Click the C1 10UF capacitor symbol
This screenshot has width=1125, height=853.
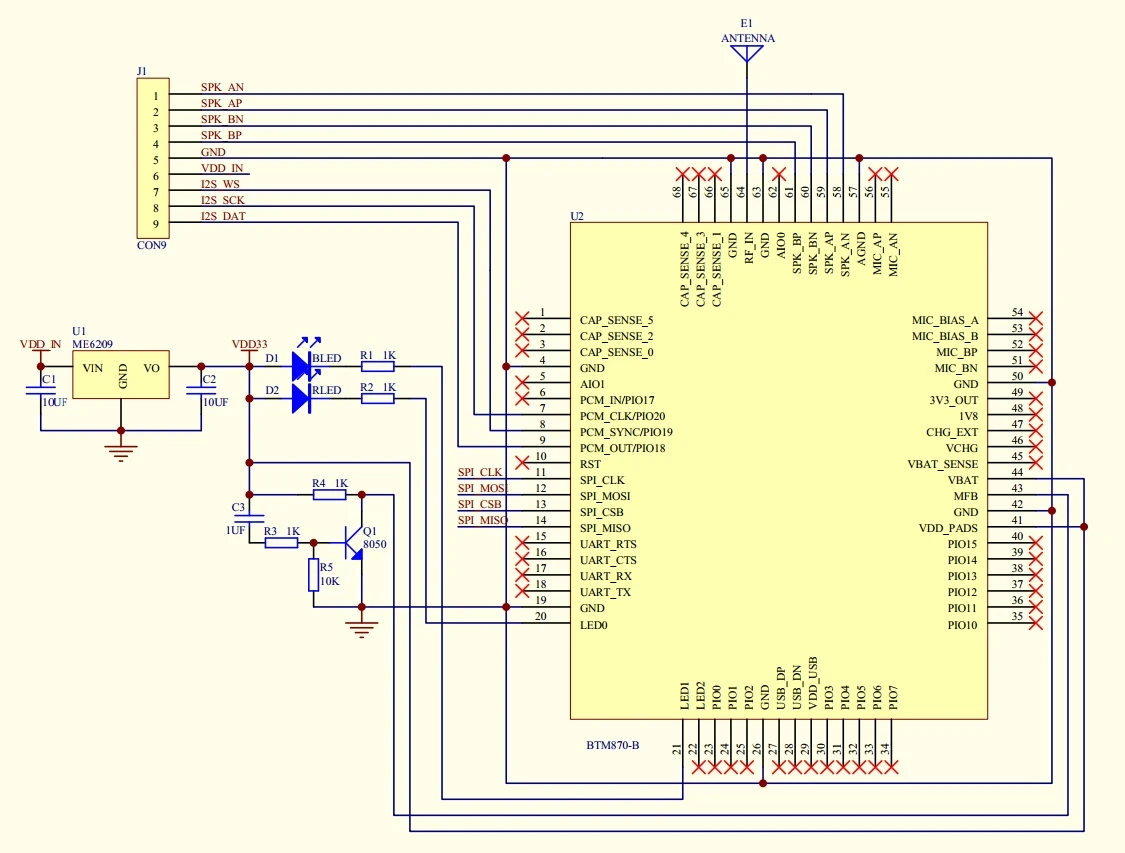[x=41, y=390]
